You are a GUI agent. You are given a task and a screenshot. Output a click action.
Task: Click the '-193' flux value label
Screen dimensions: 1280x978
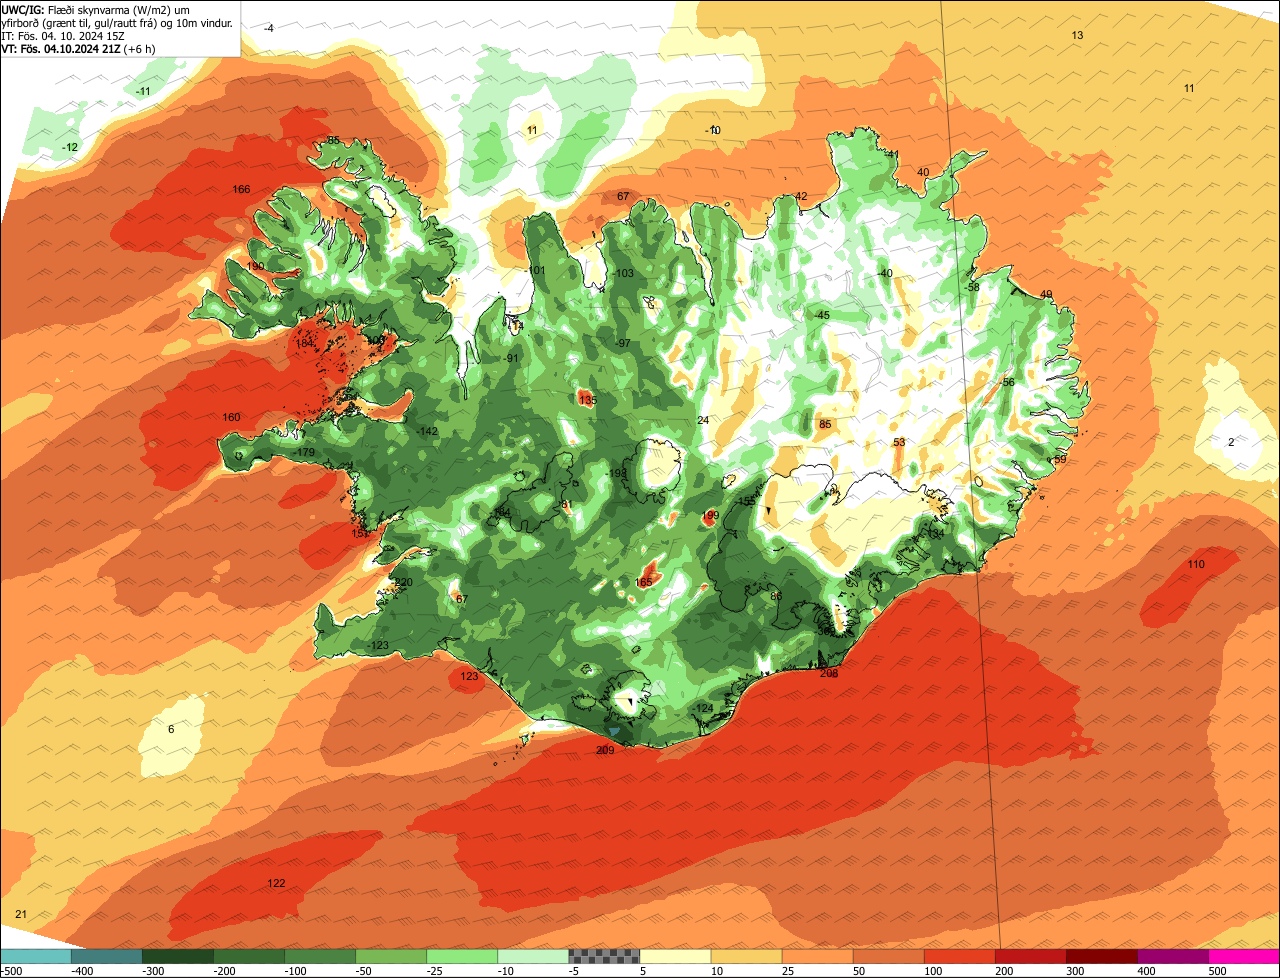616,474
